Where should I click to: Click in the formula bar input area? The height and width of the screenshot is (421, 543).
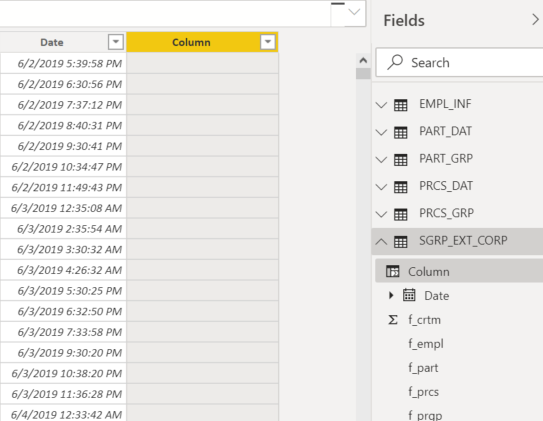click(x=165, y=13)
